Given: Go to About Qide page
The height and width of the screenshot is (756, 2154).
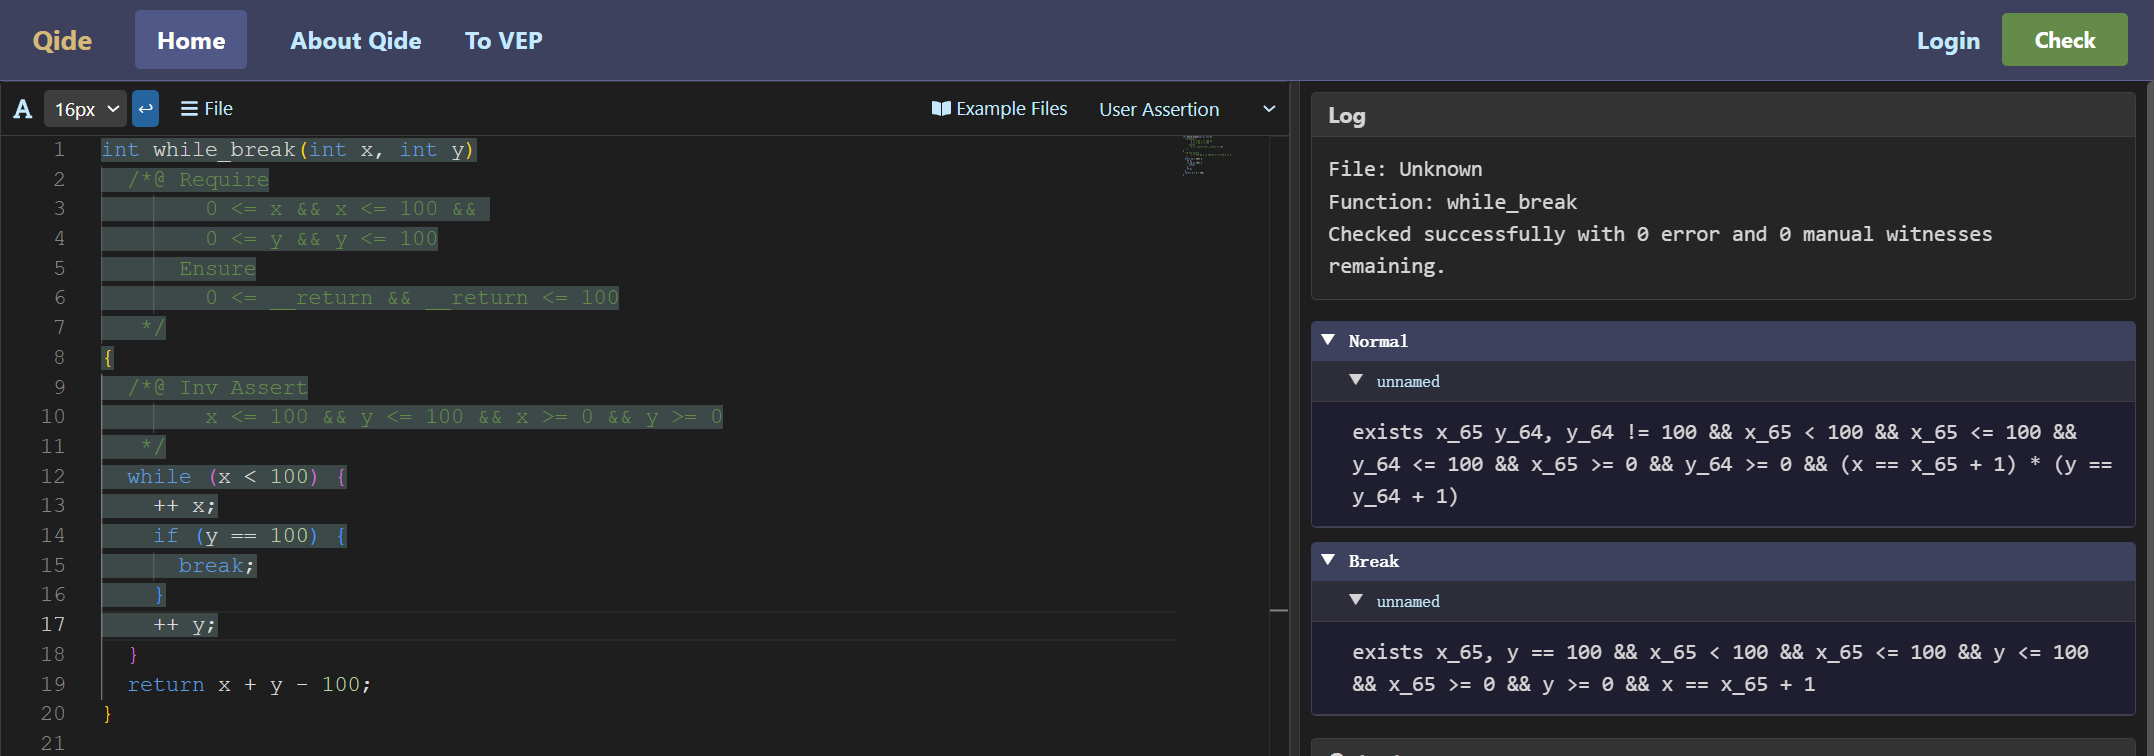Looking at the screenshot, I should 356,40.
